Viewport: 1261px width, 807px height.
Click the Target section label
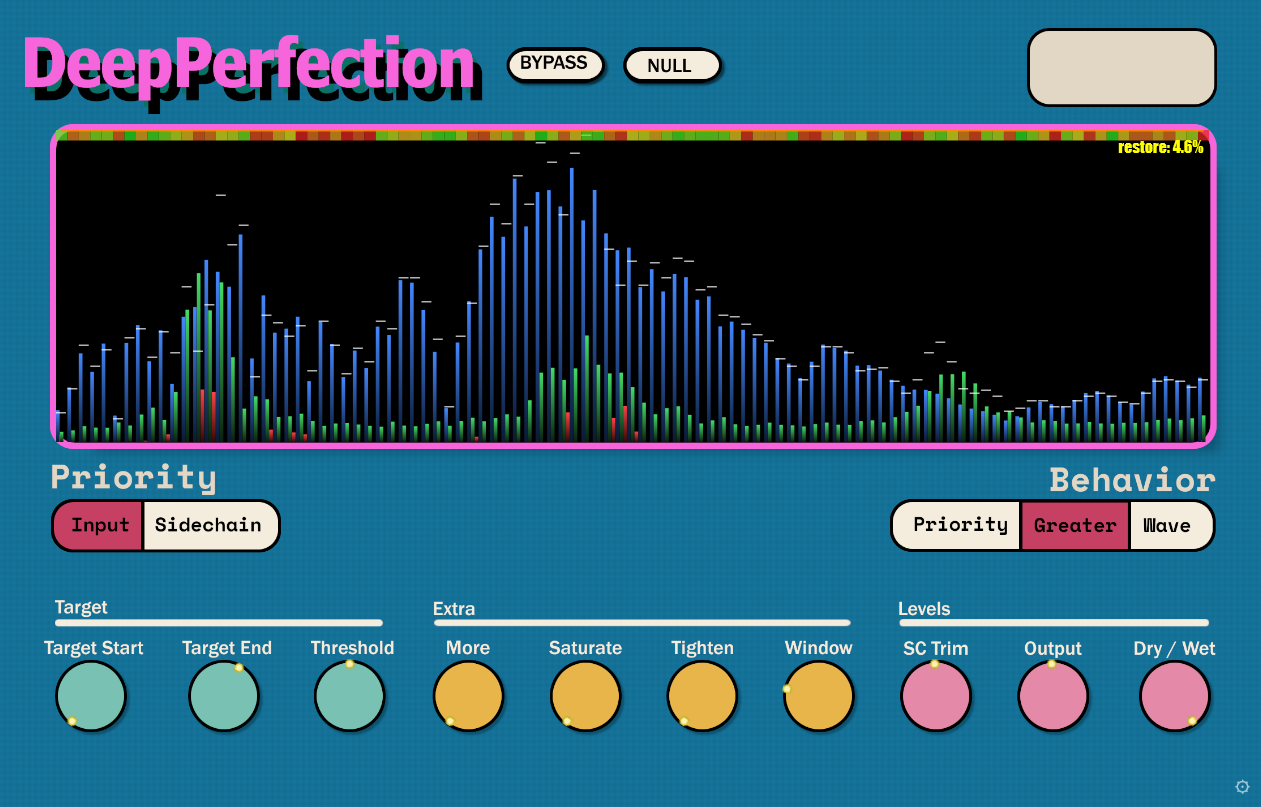(x=81, y=607)
